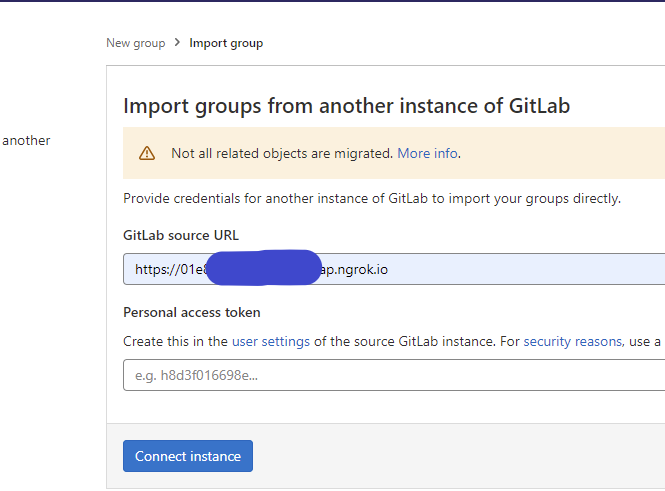Go back to New group breadcrumb
This screenshot has width=665, height=491.
coord(135,43)
